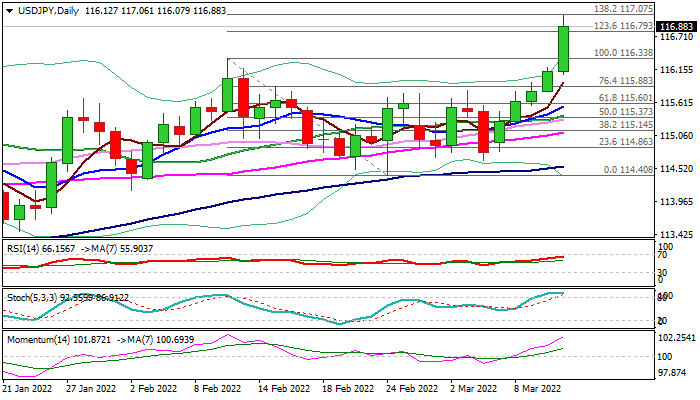Select the 21 Jan 2022 date marker
Viewport: 700px width, 400px height.
click(27, 388)
